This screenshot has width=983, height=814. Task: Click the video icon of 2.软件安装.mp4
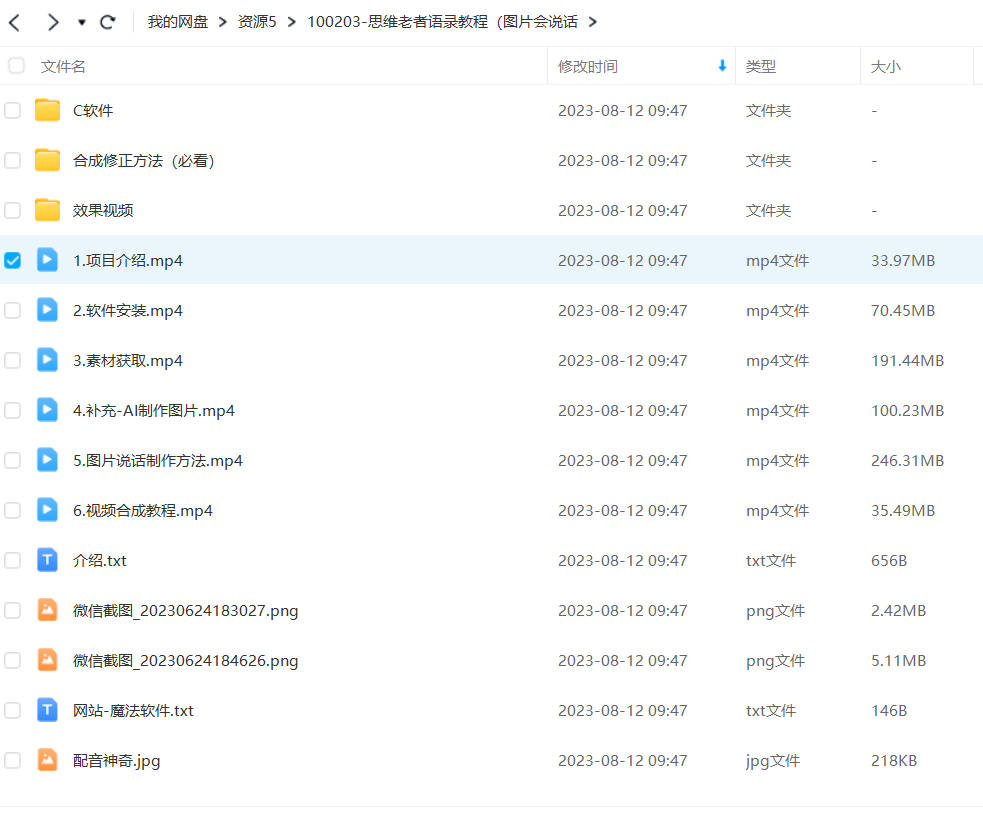click(47, 310)
